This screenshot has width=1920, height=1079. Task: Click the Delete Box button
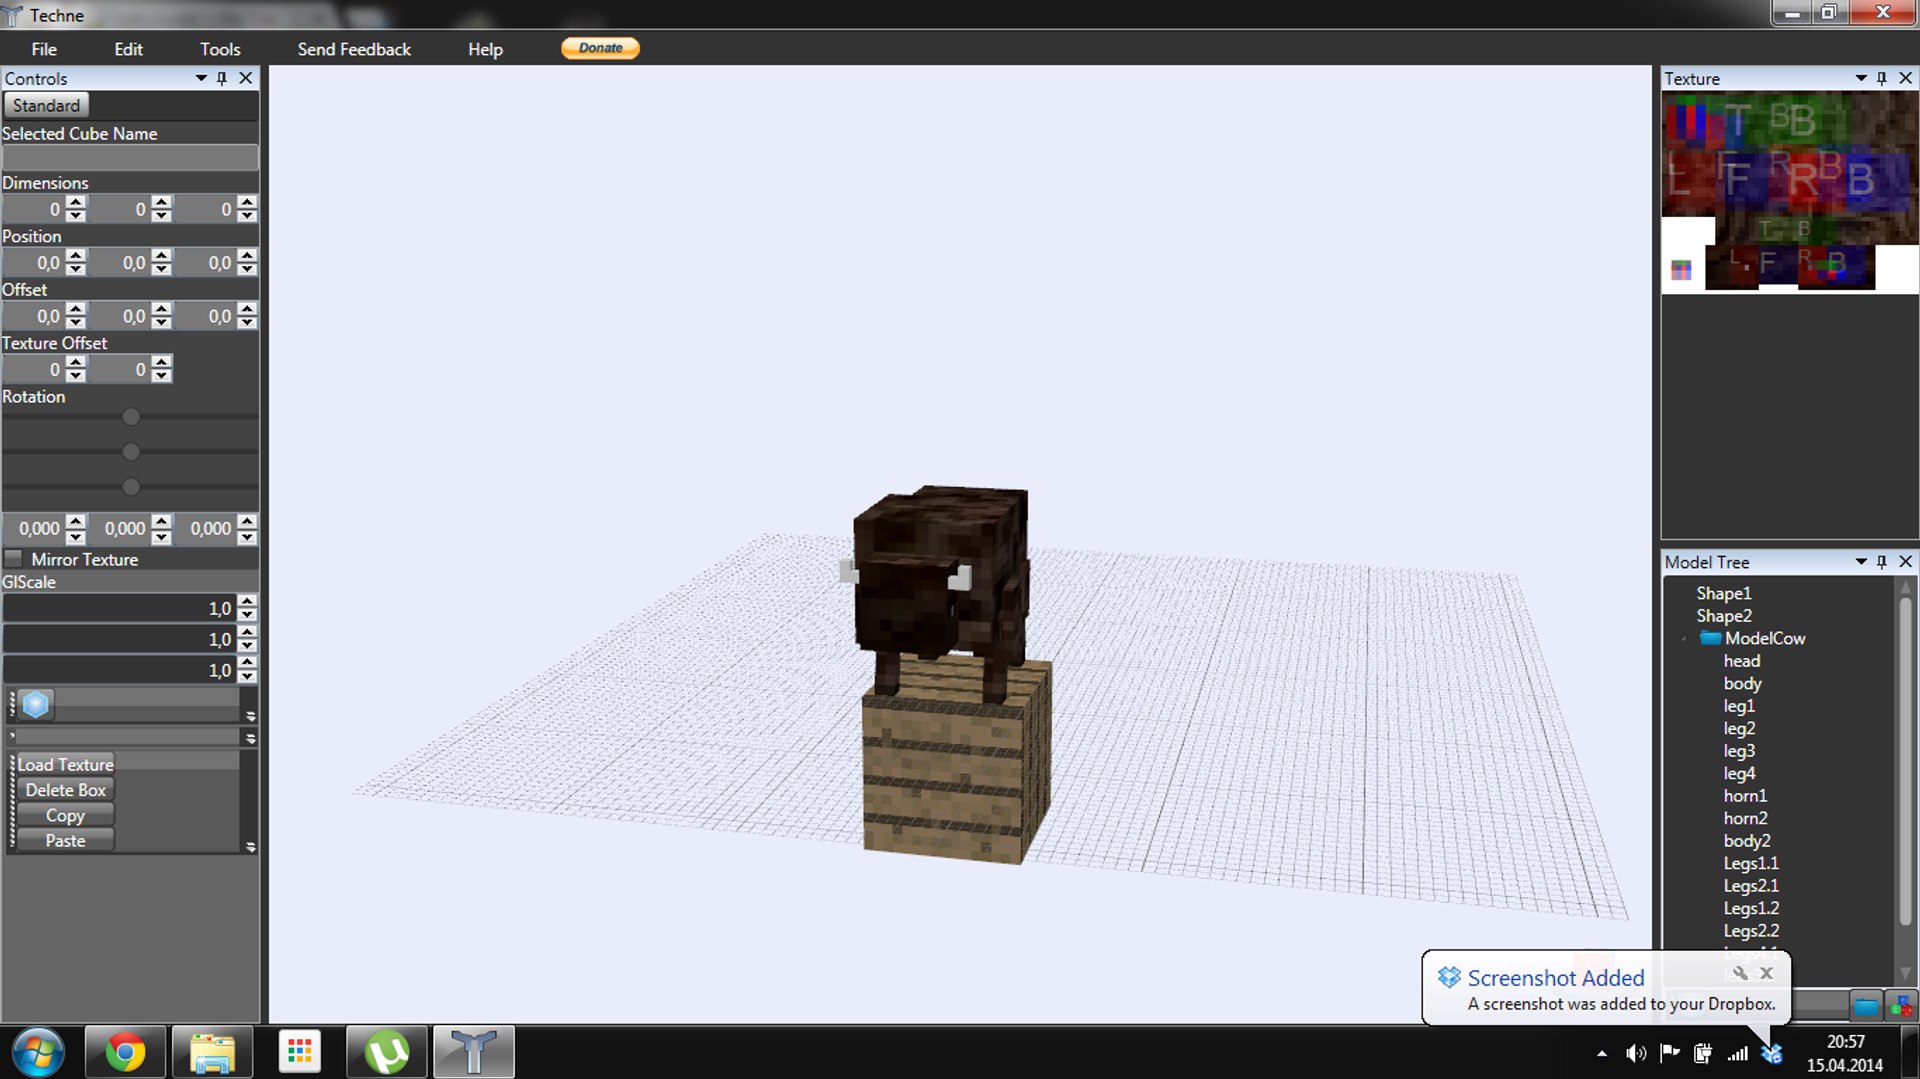65,790
